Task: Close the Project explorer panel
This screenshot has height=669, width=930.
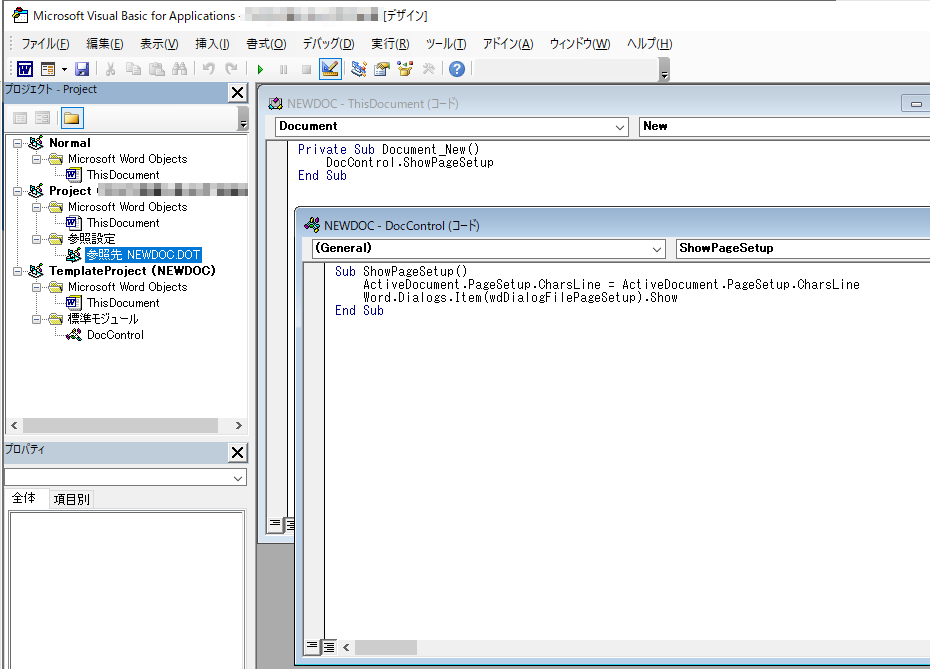Action: (237, 93)
